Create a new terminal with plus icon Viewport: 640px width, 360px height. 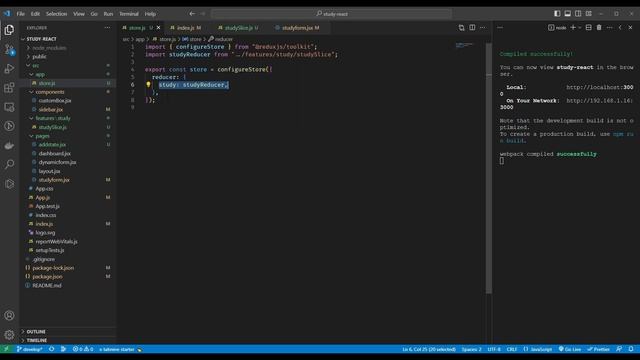pos(573,27)
